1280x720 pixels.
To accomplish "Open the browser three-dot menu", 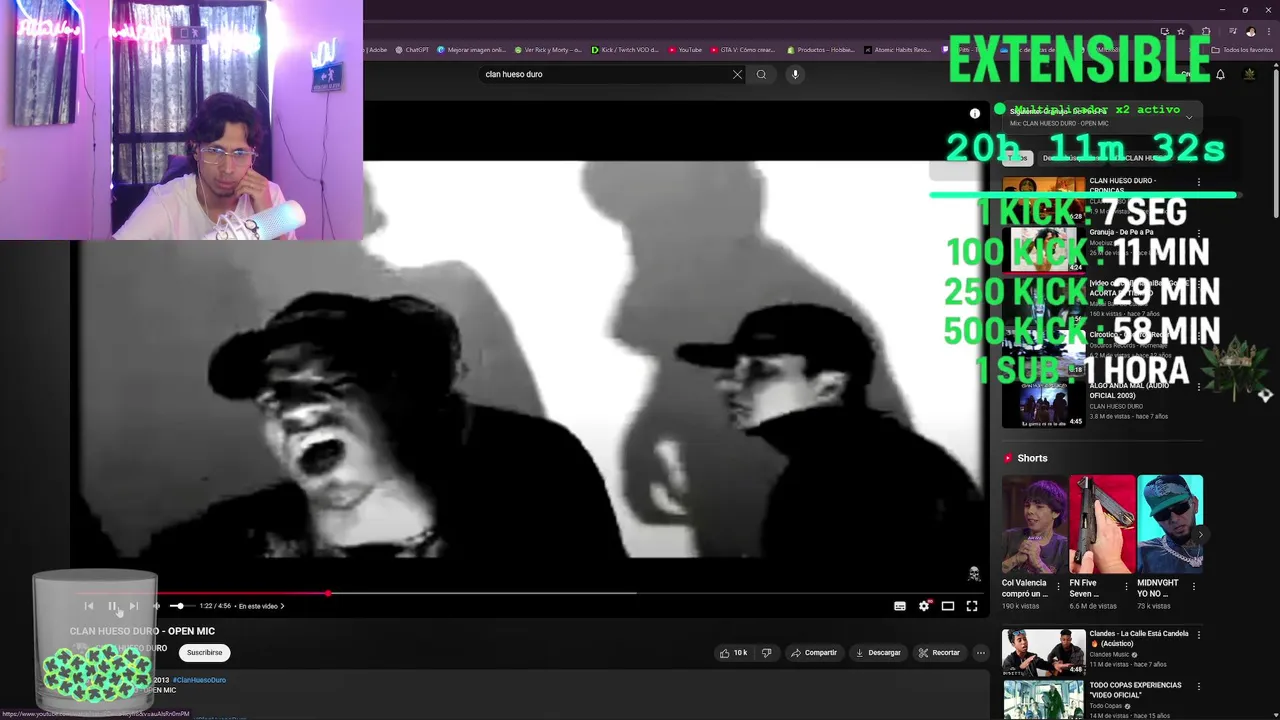I will point(1268,31).
